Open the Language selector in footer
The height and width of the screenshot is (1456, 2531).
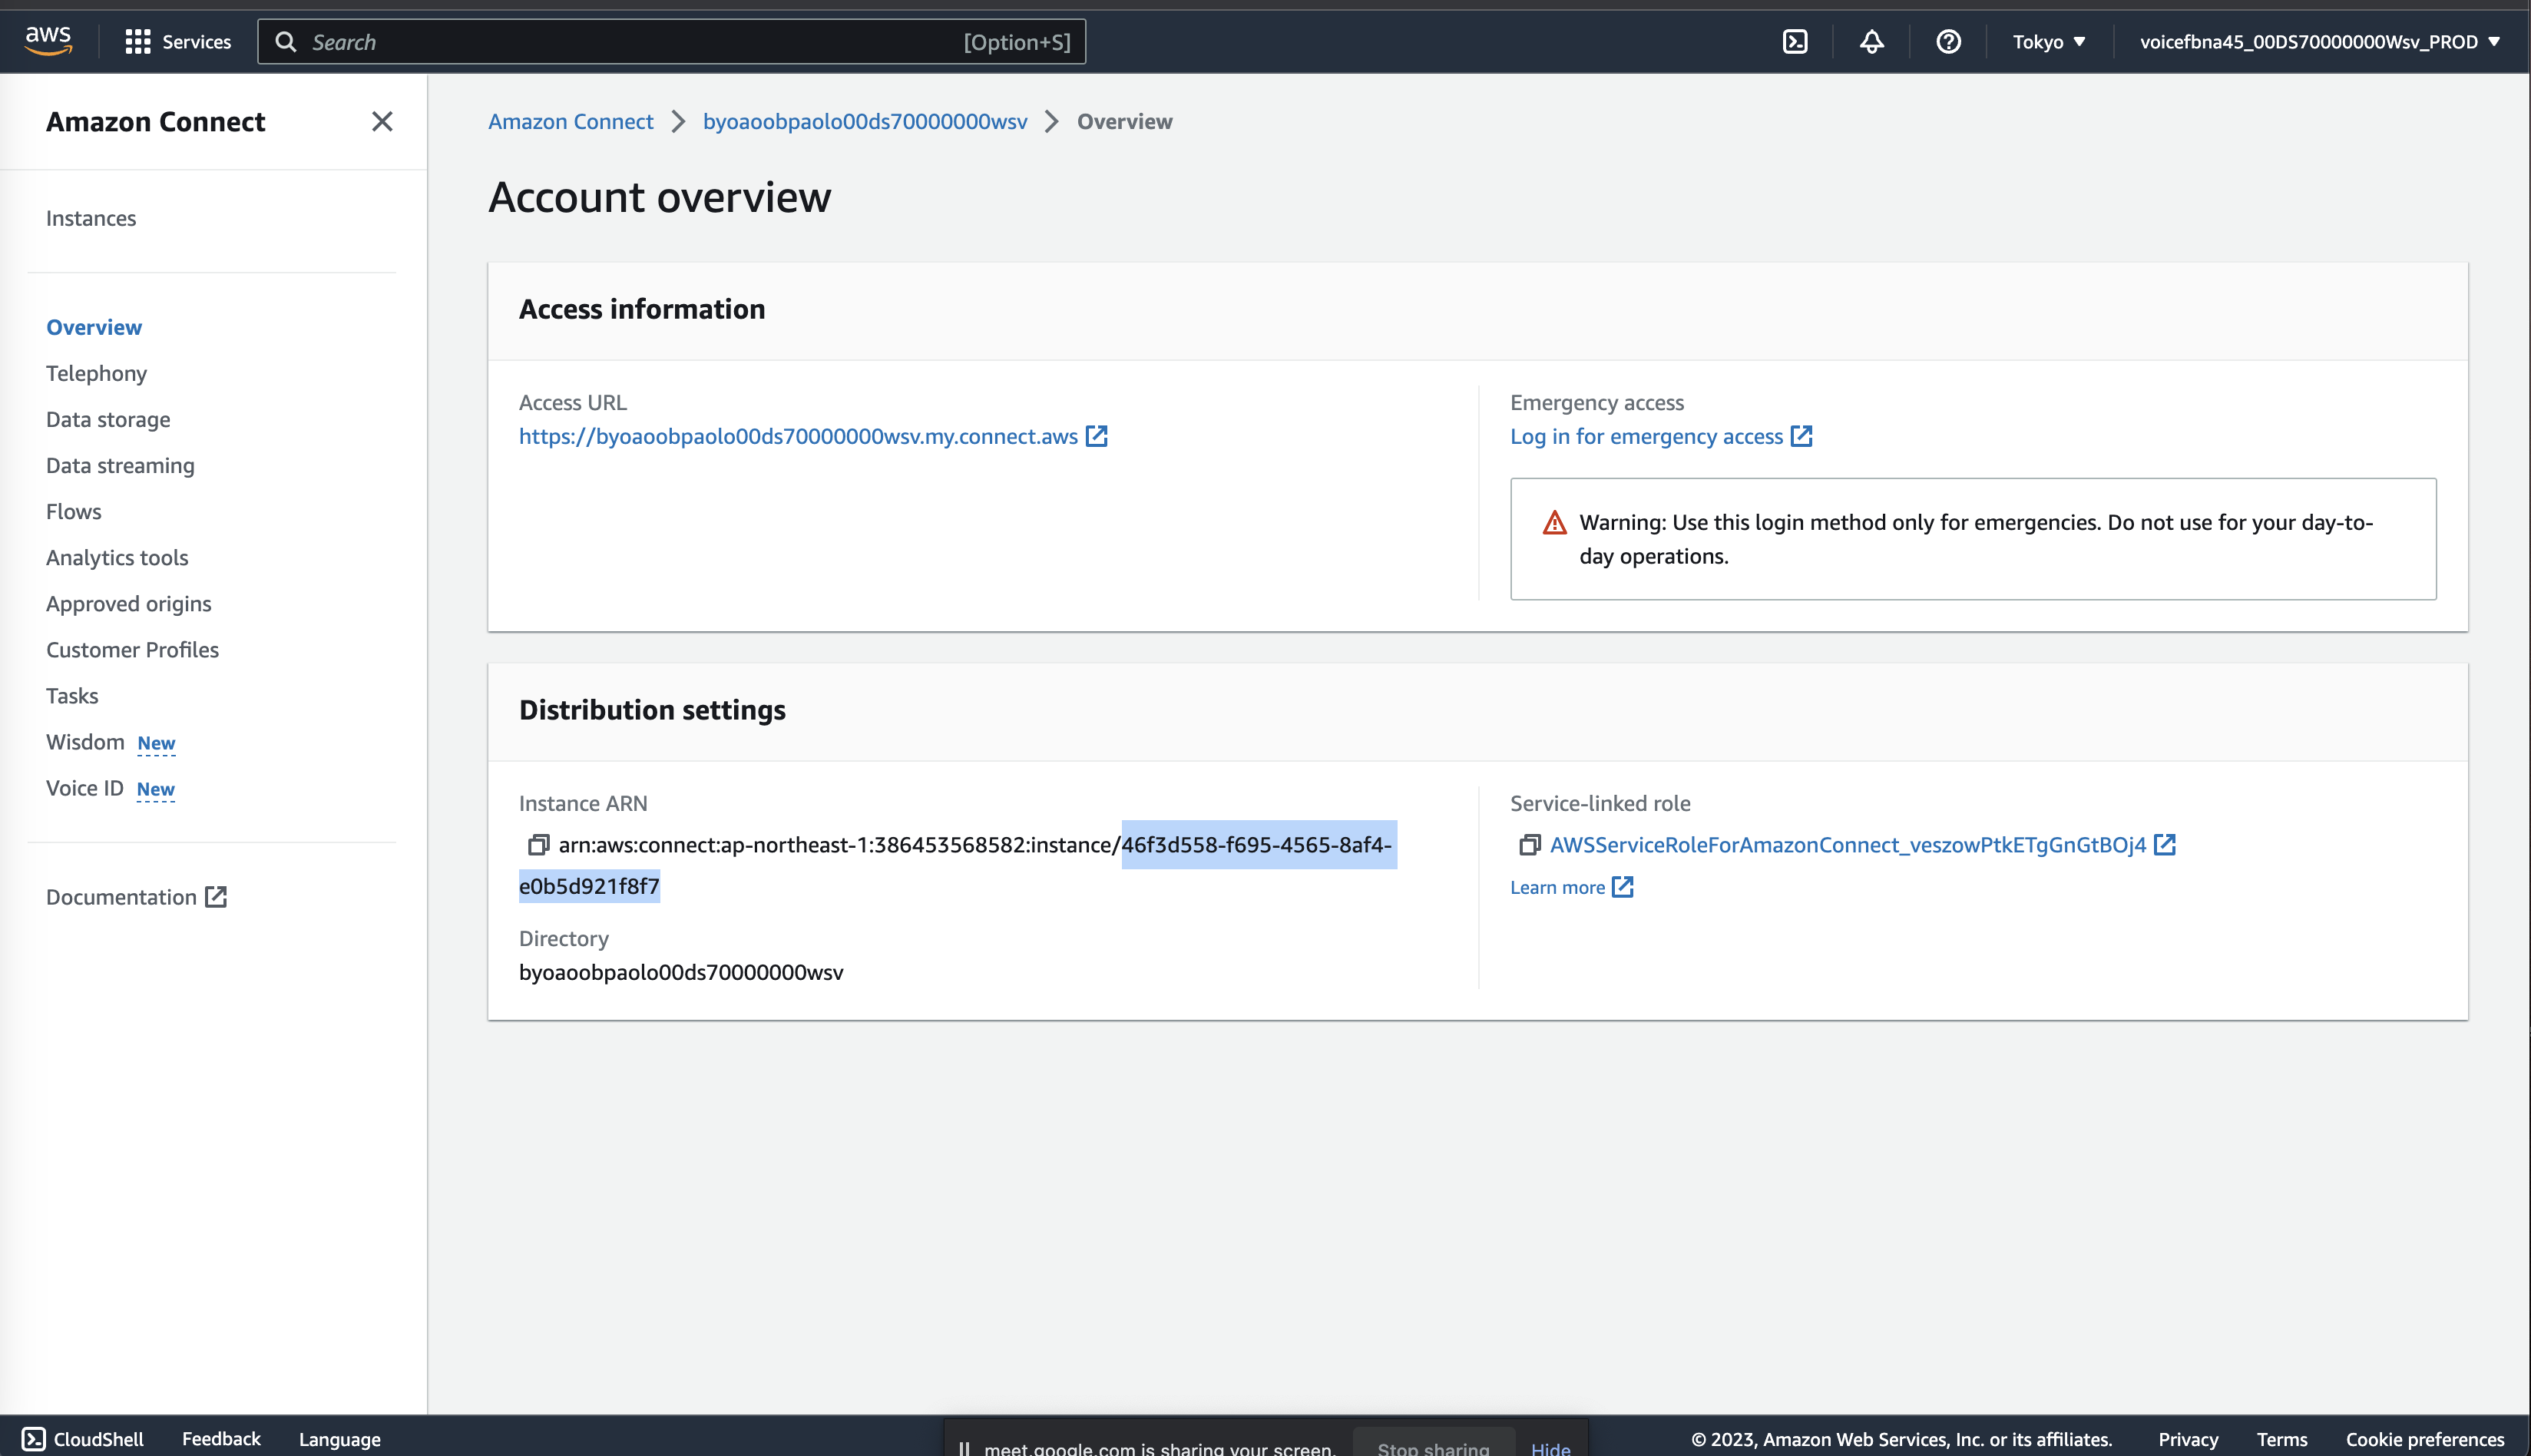[x=340, y=1439]
